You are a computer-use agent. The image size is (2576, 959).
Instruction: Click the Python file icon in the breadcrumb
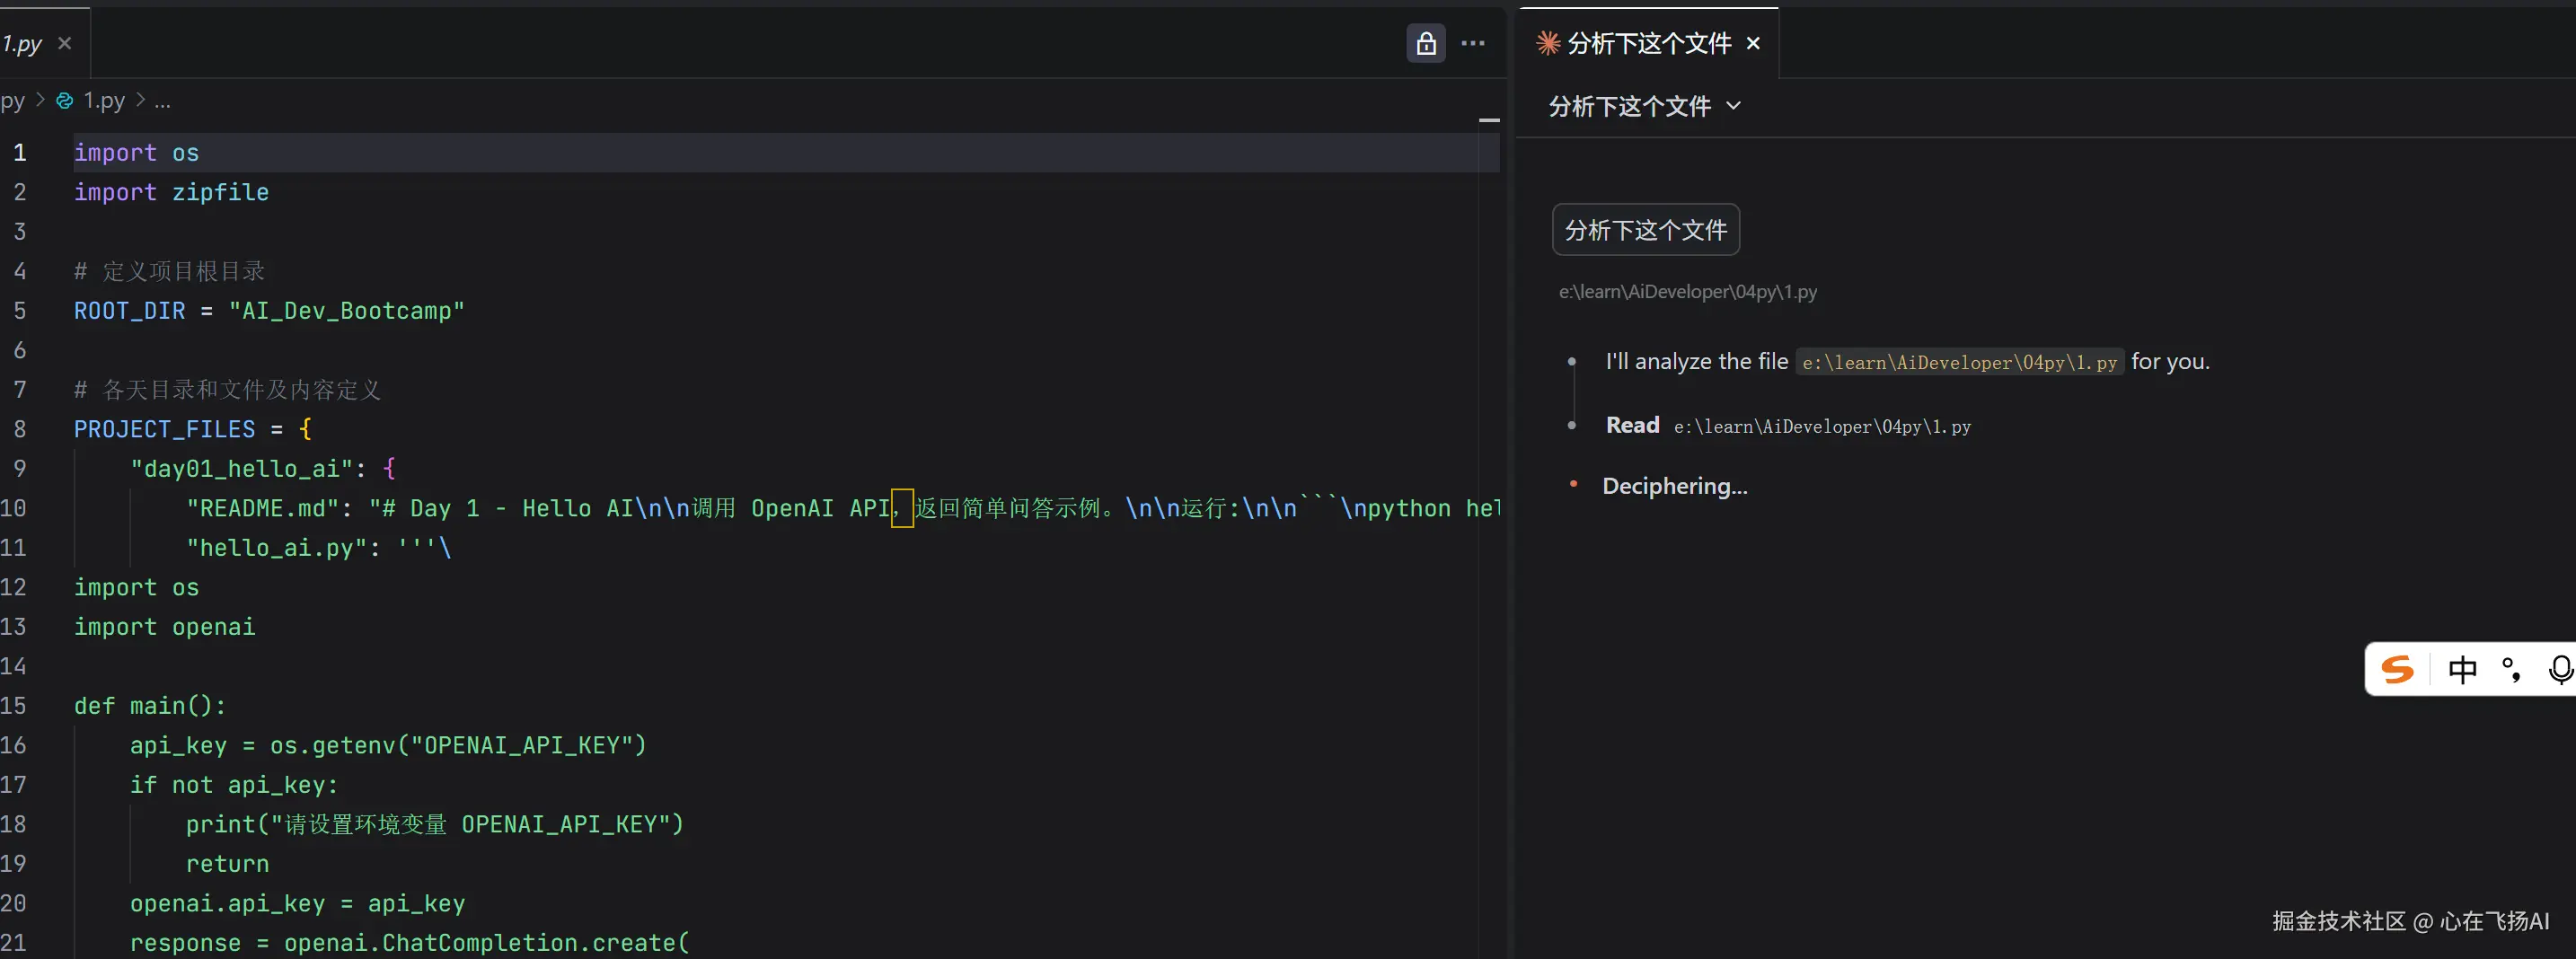(65, 101)
